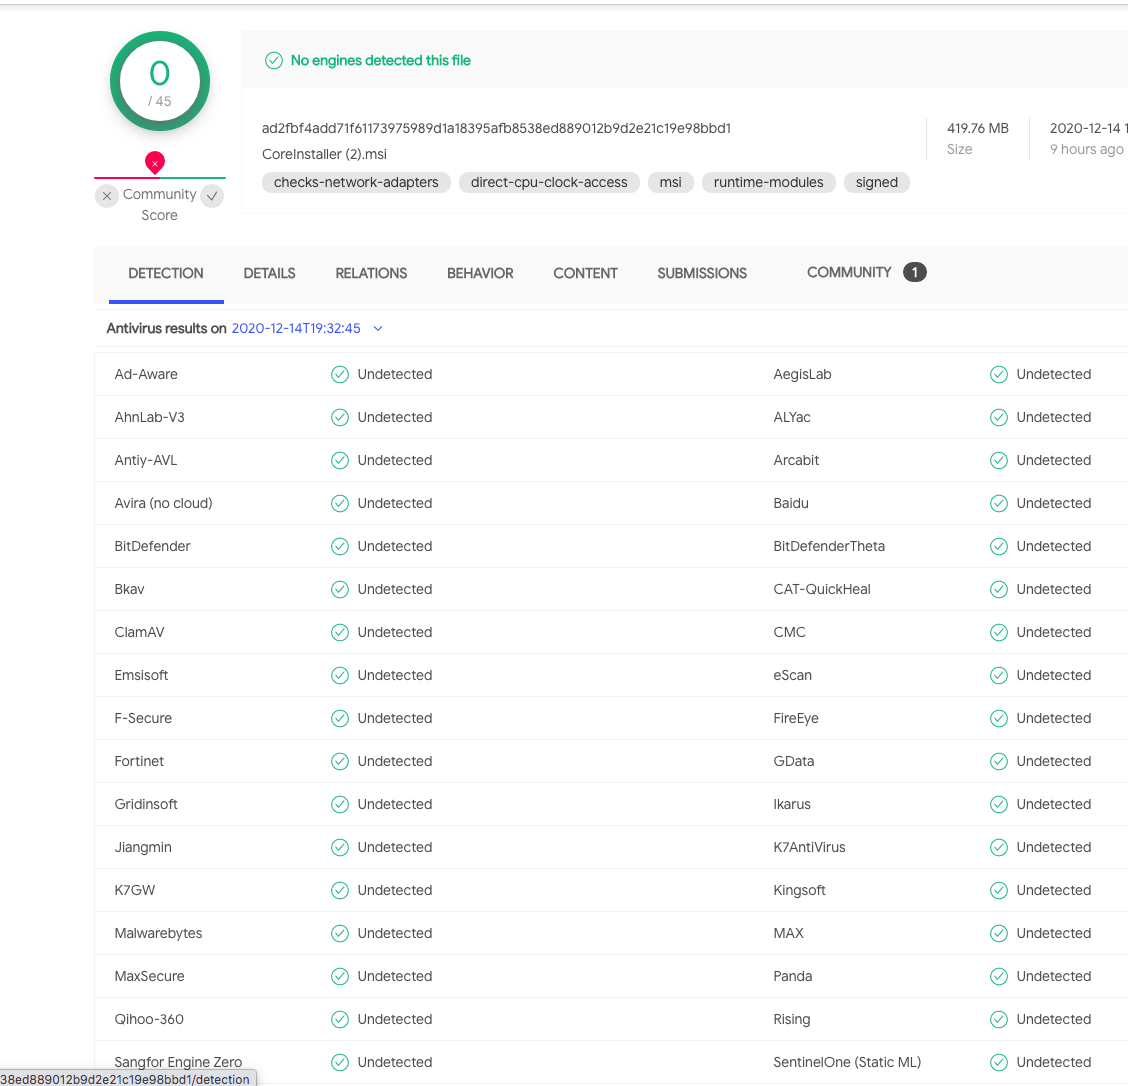Click the Undetected check icon for Panda
The width and height of the screenshot is (1128, 1086).
[x=999, y=977]
